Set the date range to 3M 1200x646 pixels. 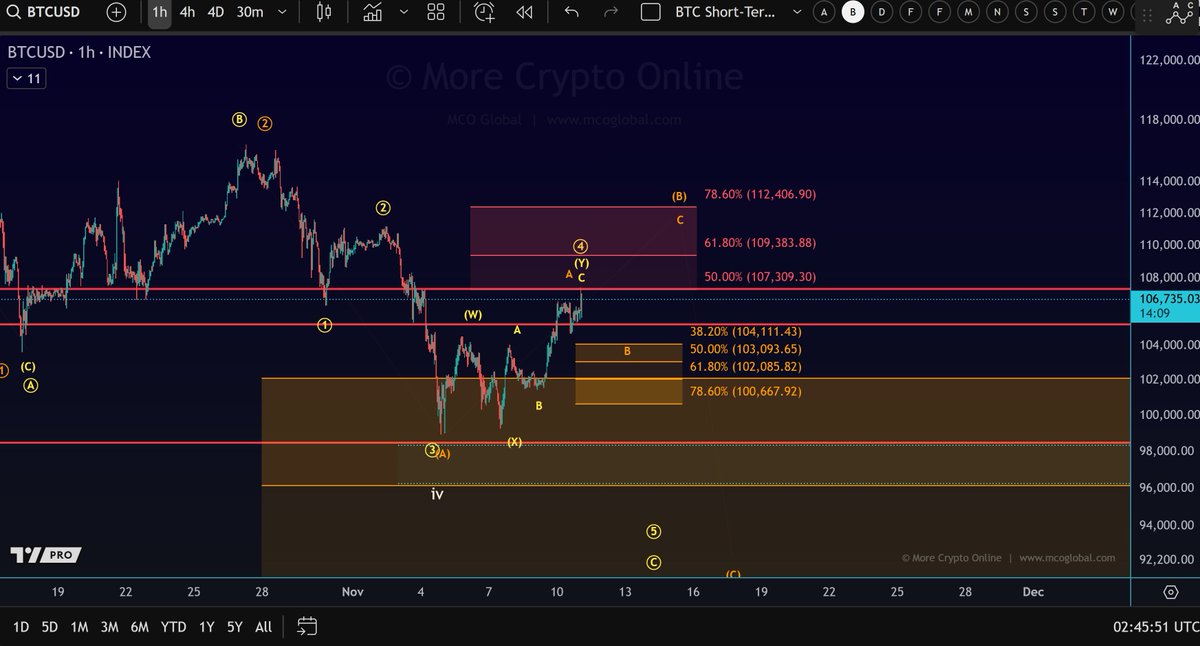pyautogui.click(x=109, y=627)
